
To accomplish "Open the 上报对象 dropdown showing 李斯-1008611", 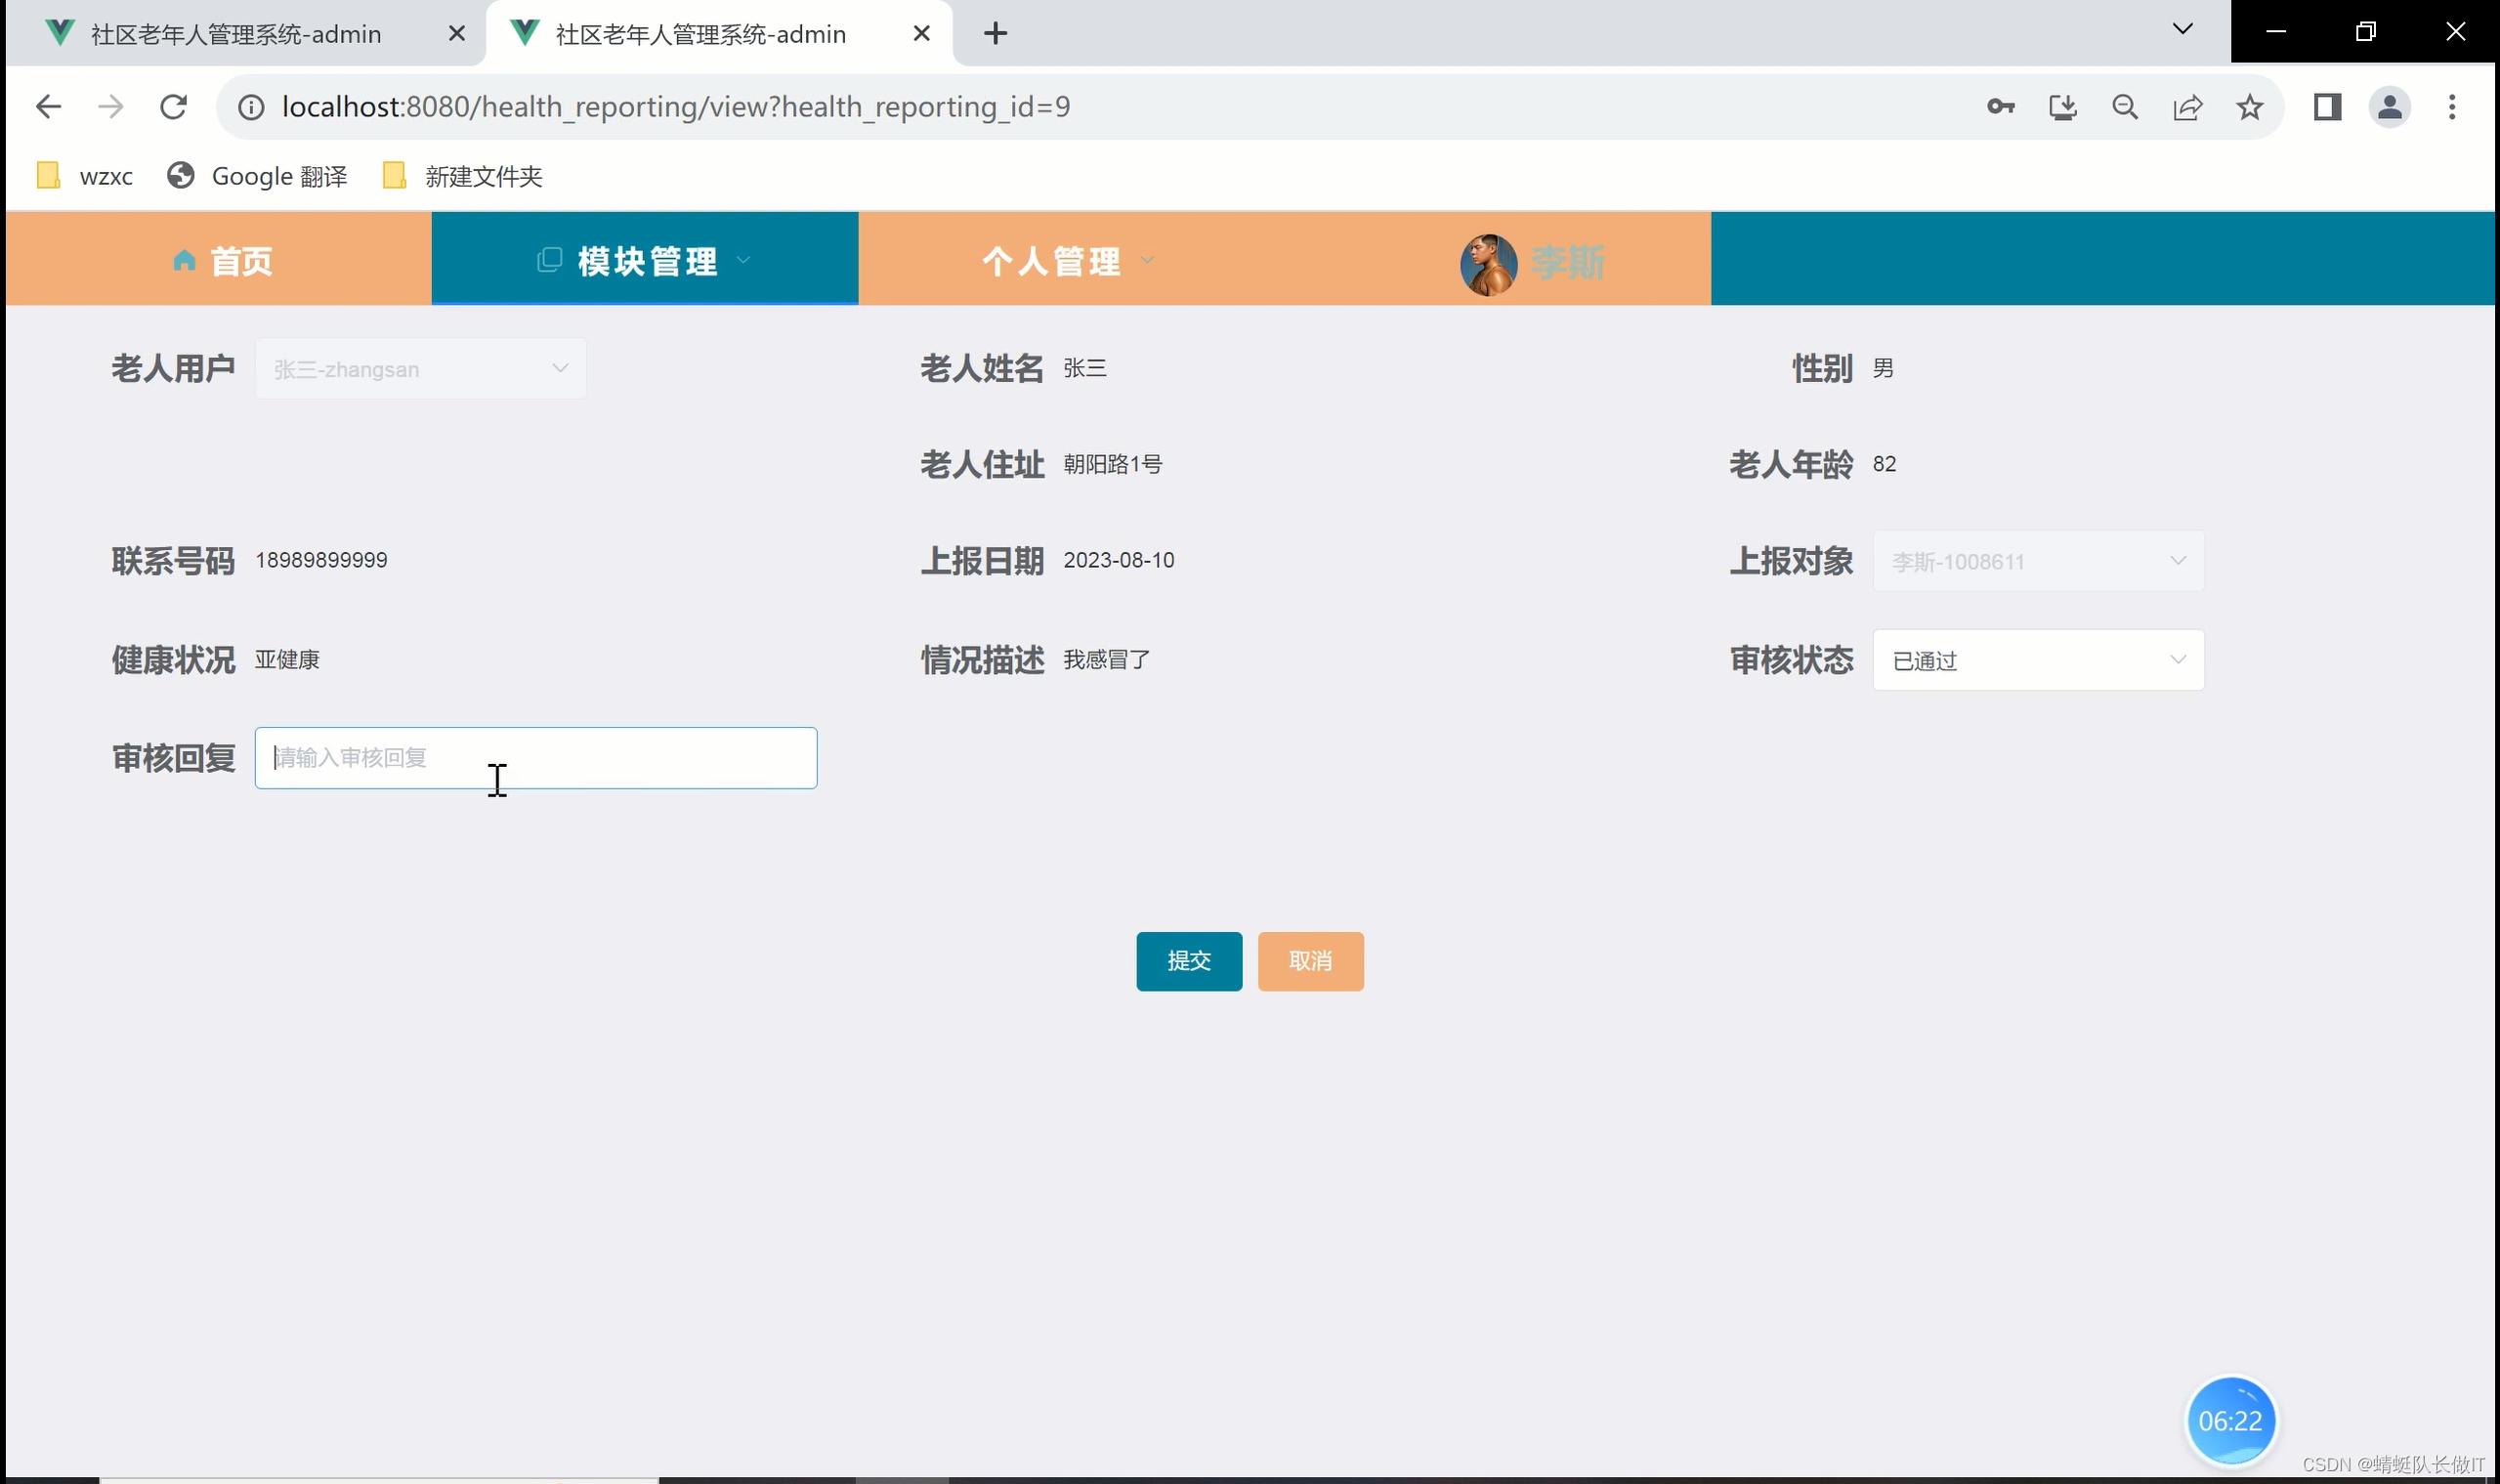I will click(x=2037, y=561).
